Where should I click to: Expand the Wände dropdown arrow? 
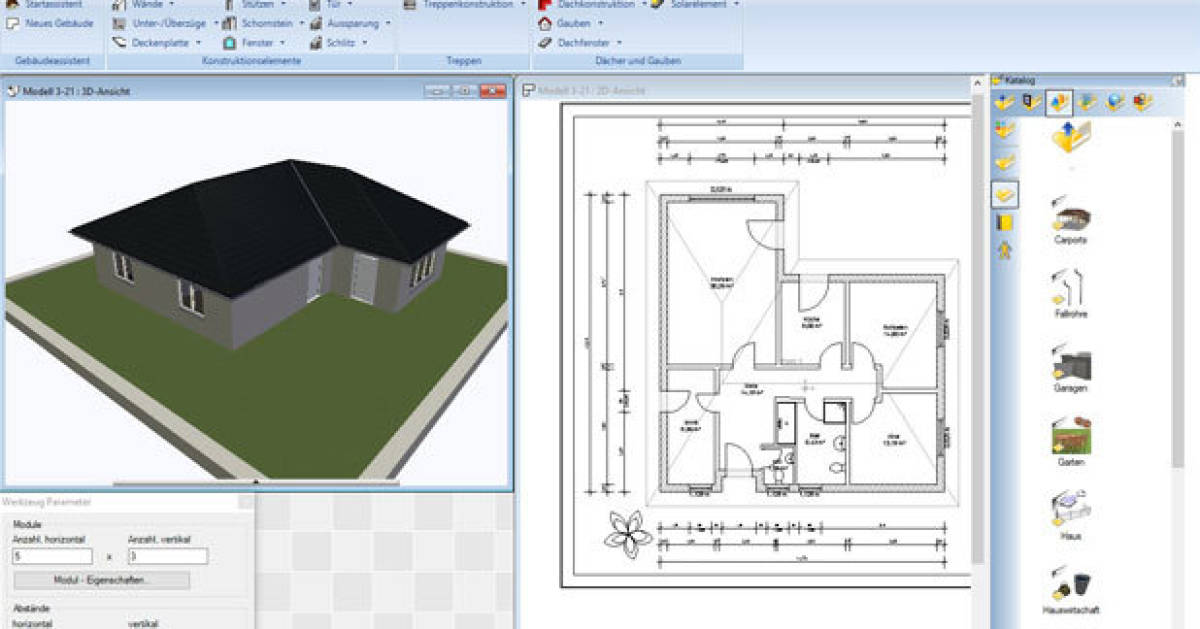coord(171,4)
